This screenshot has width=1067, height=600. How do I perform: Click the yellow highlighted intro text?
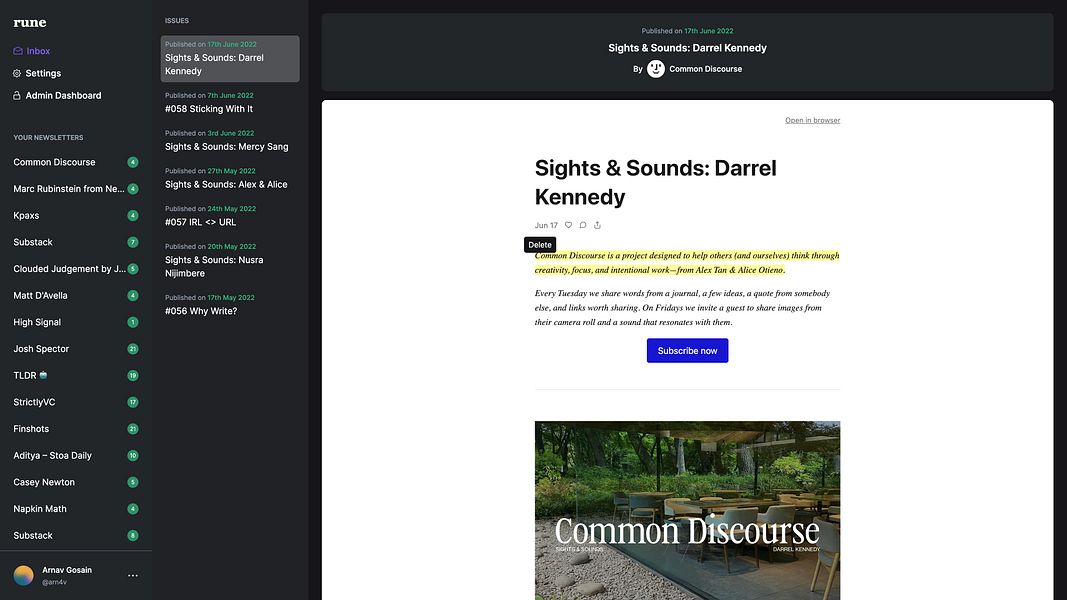687,263
